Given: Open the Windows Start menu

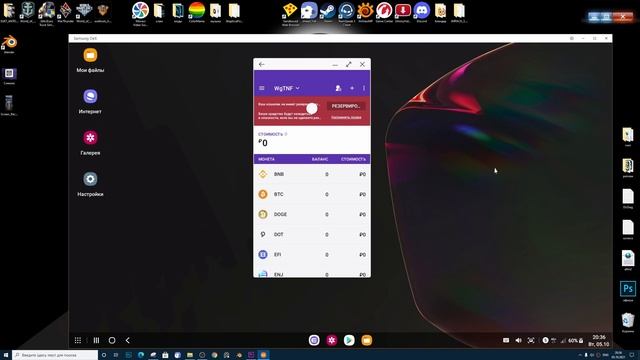Looking at the screenshot, I should [x=6, y=355].
